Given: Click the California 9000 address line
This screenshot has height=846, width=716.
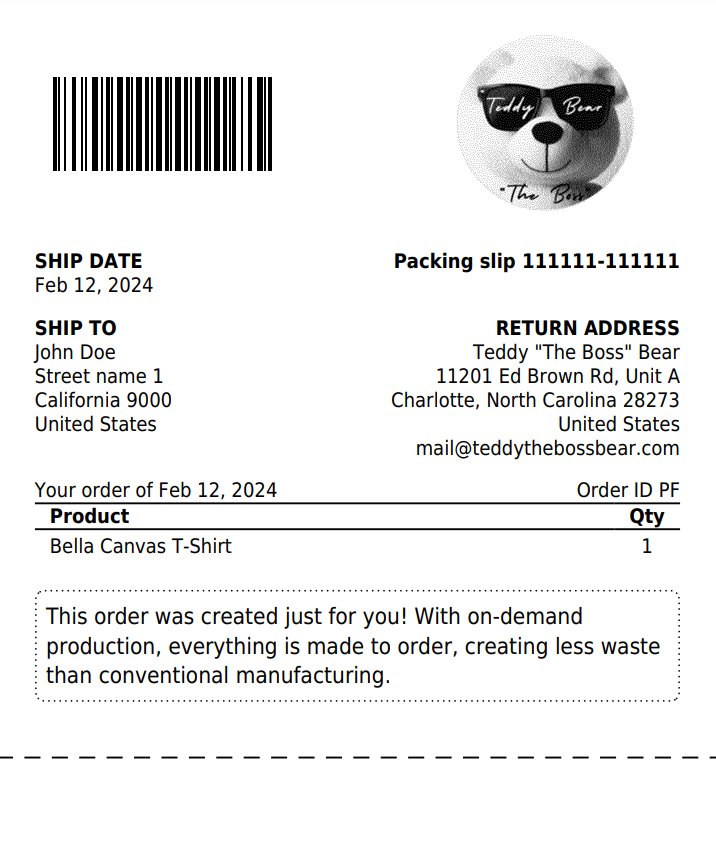Looking at the screenshot, I should pos(103,400).
